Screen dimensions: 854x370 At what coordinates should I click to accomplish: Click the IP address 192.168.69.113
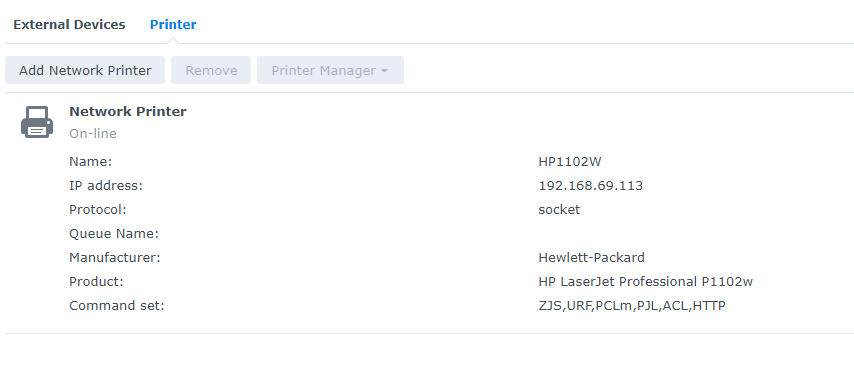tap(590, 185)
